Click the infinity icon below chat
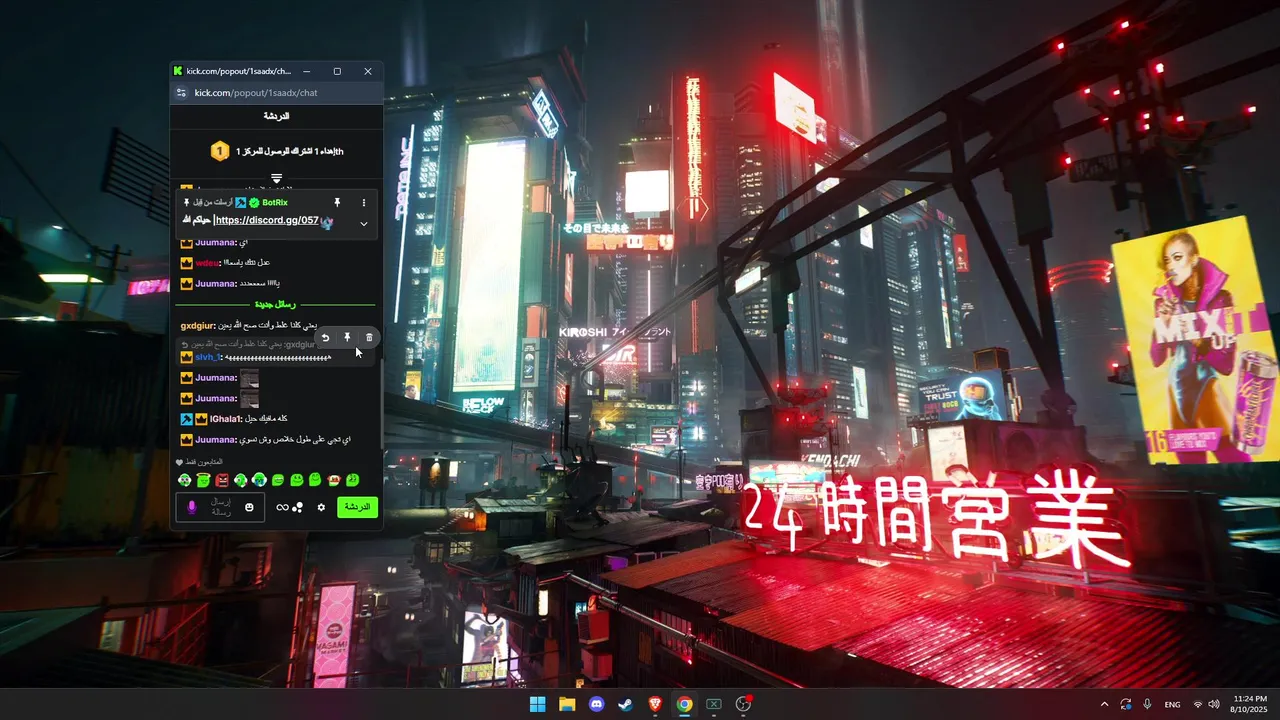Image resolution: width=1280 pixels, height=720 pixels. coord(282,507)
